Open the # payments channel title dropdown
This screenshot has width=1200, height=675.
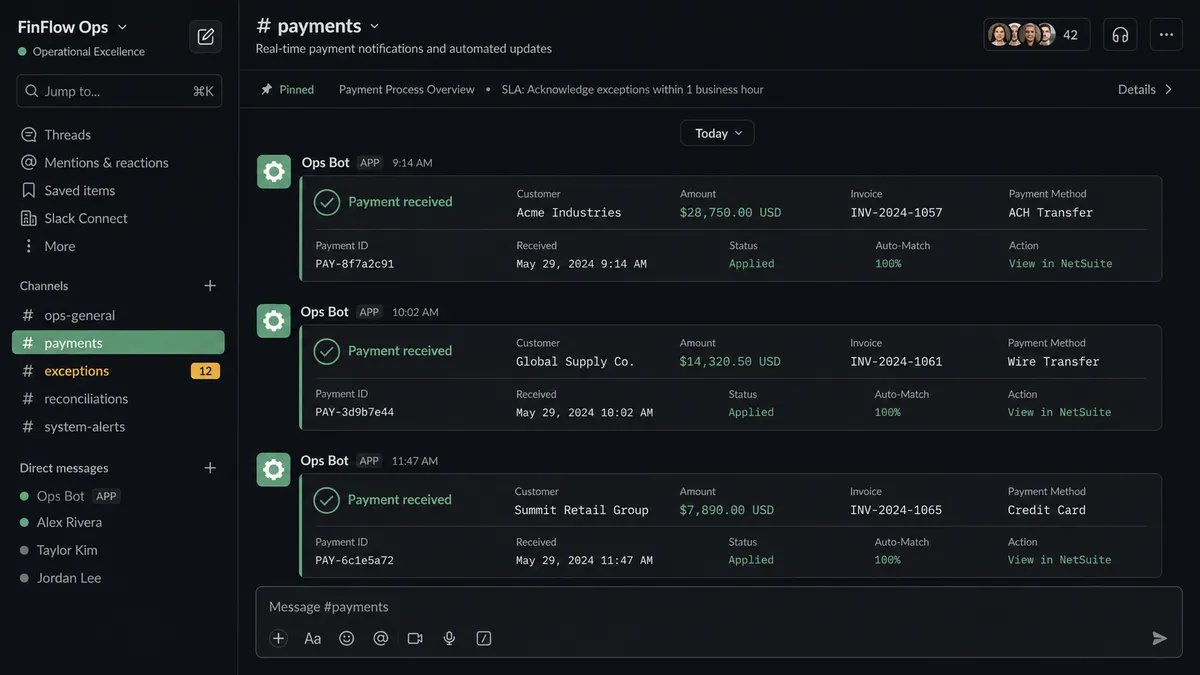coord(318,26)
